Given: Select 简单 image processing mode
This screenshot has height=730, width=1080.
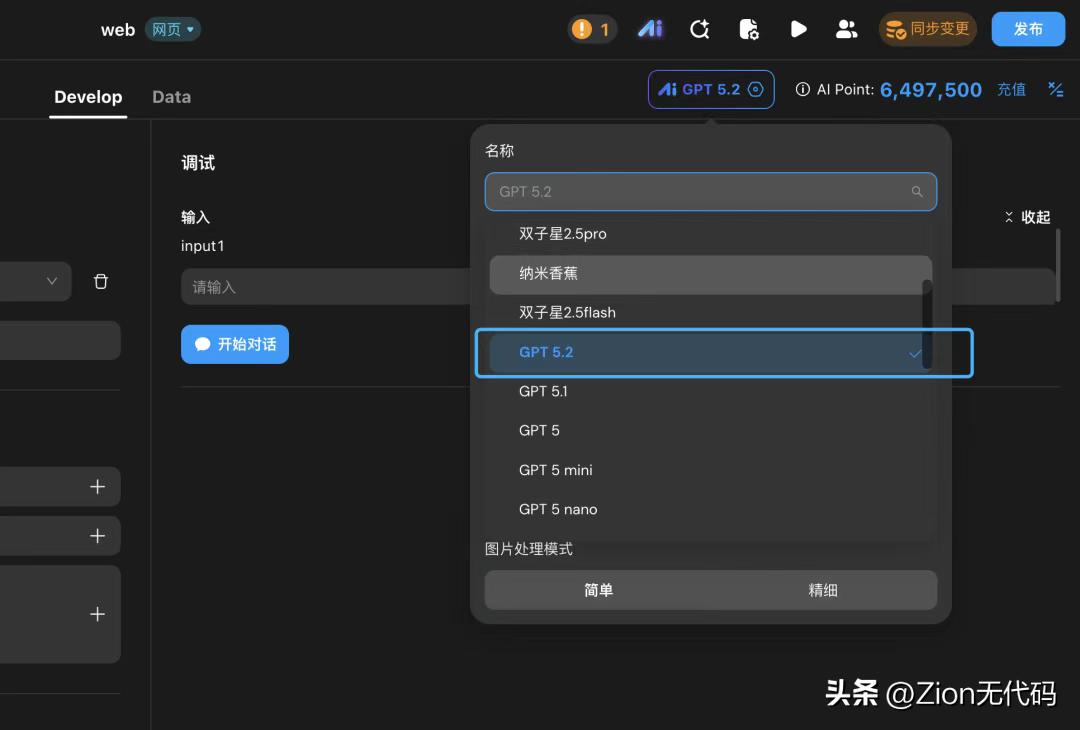Looking at the screenshot, I should coord(598,590).
